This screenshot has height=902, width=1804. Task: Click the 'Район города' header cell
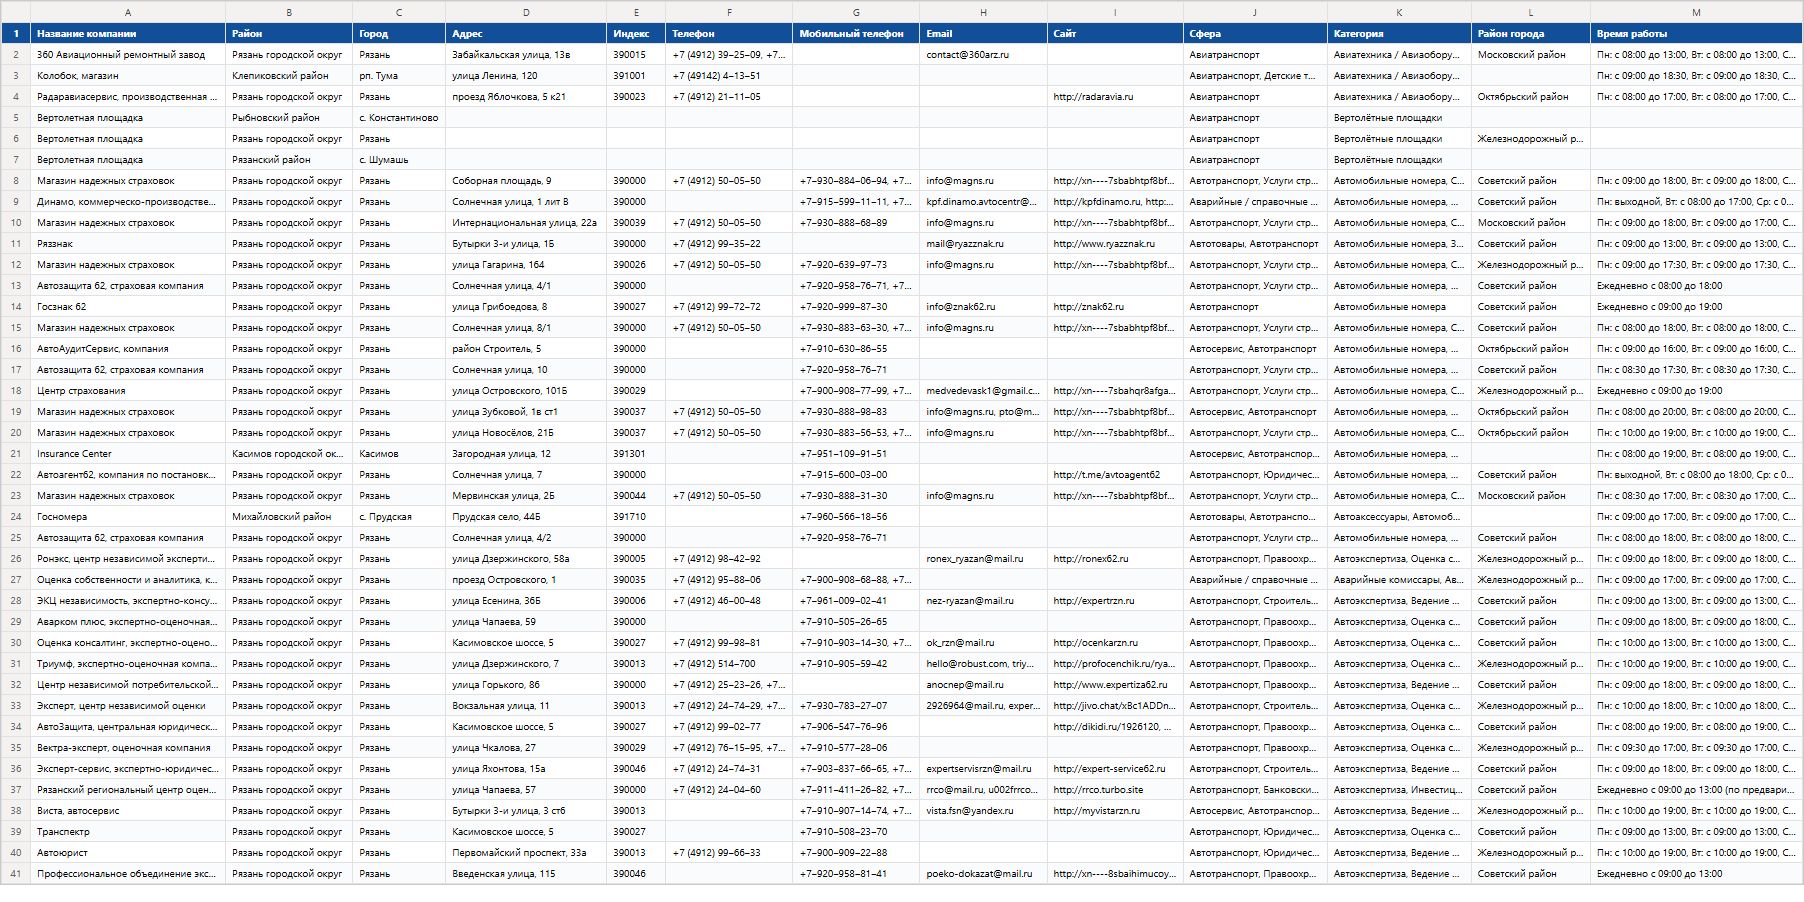coord(1530,34)
